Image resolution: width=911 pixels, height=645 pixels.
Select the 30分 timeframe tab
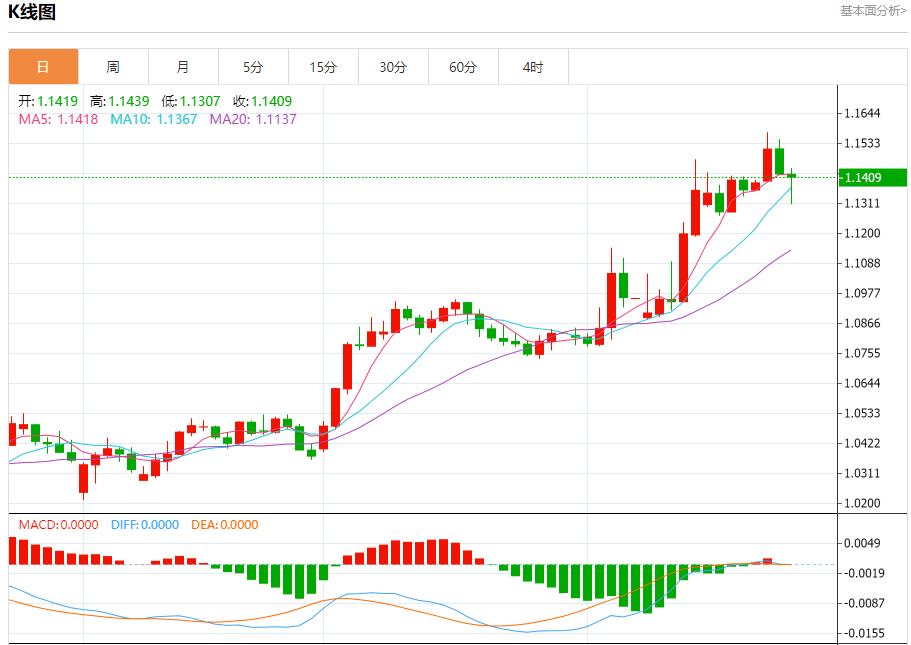pyautogui.click(x=393, y=67)
